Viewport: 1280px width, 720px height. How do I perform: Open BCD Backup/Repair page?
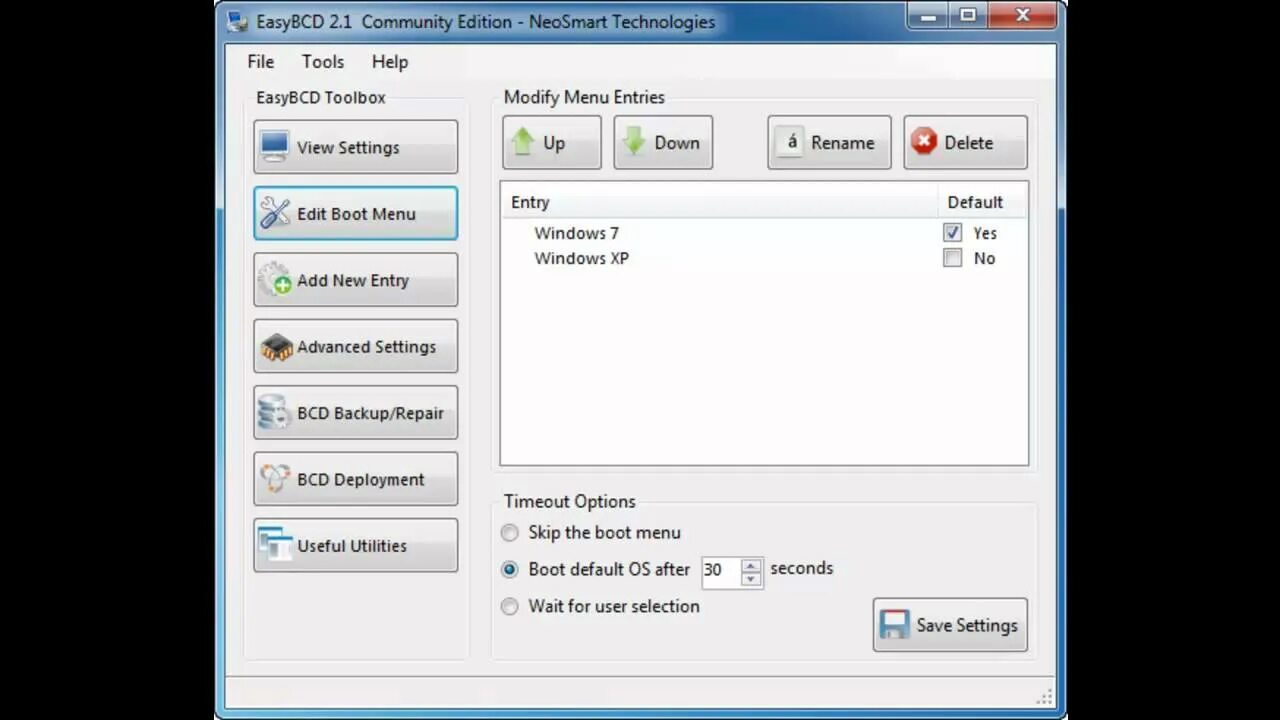tap(356, 413)
